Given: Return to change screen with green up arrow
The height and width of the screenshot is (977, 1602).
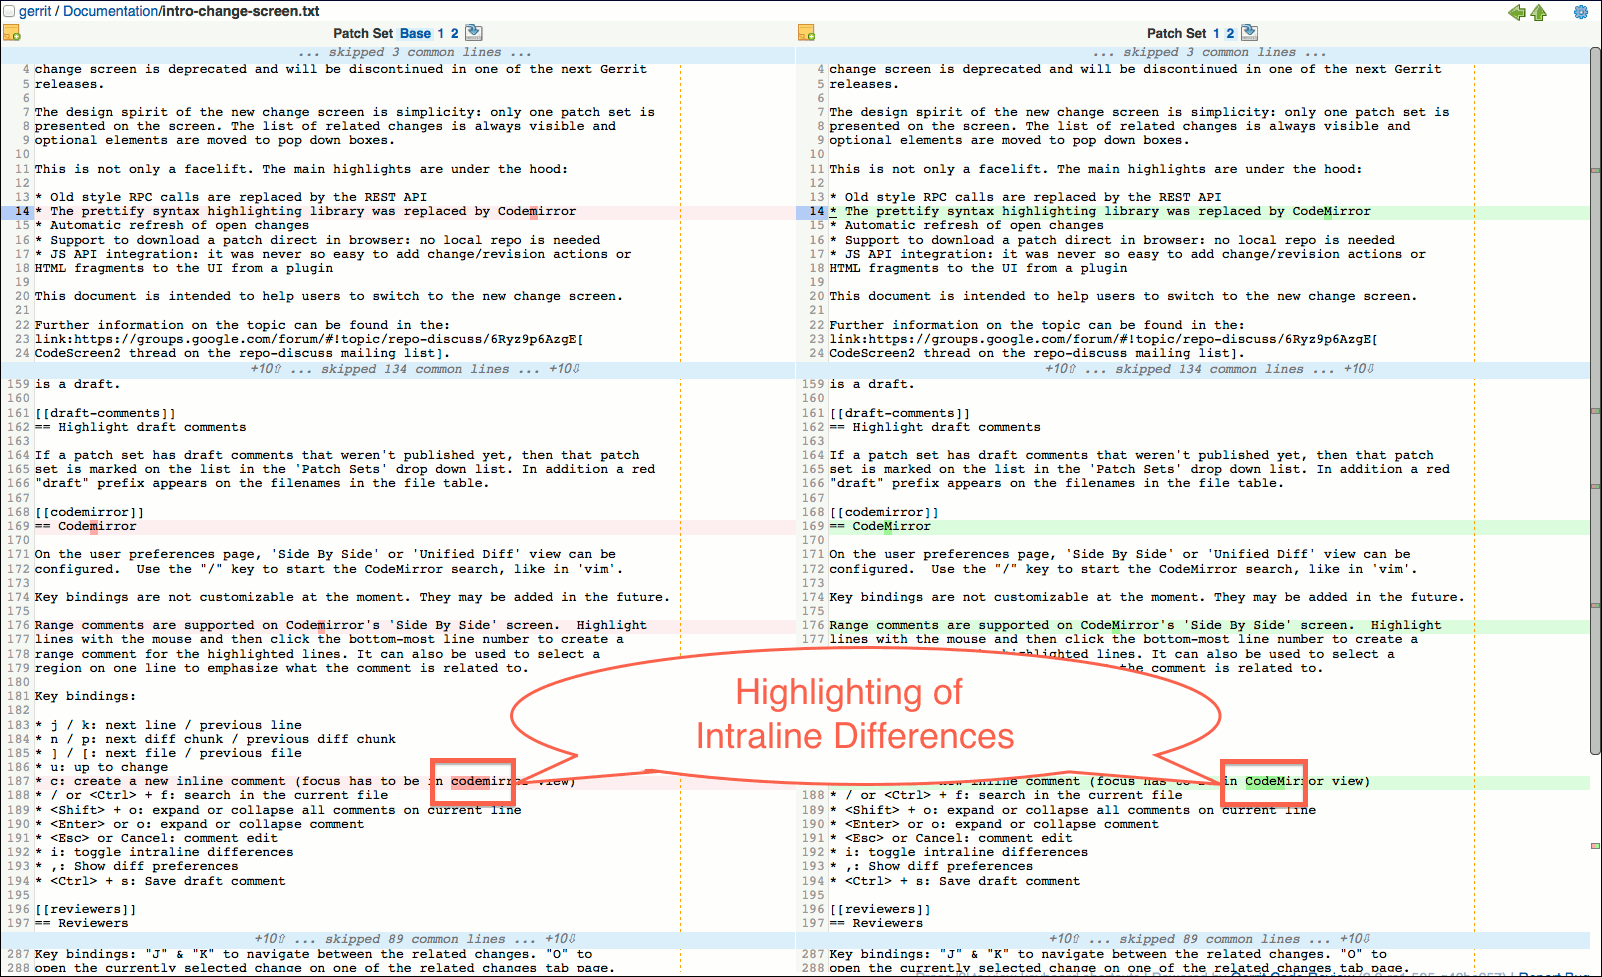Looking at the screenshot, I should [x=1539, y=13].
